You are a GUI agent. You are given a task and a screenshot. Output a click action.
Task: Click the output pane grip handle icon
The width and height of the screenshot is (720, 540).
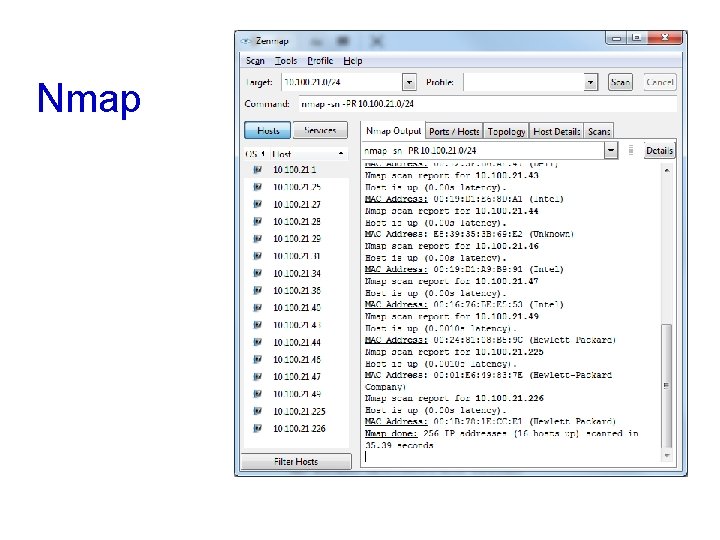[631, 150]
